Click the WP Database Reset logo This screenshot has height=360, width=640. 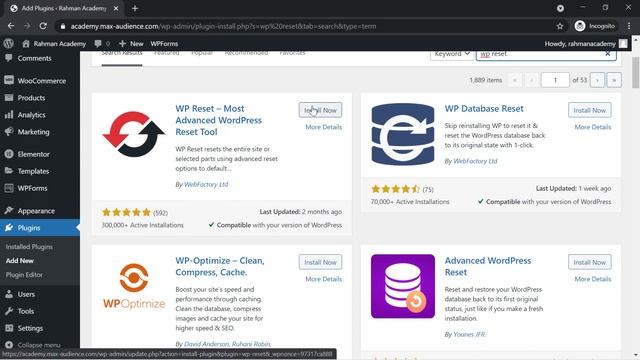coord(403,134)
